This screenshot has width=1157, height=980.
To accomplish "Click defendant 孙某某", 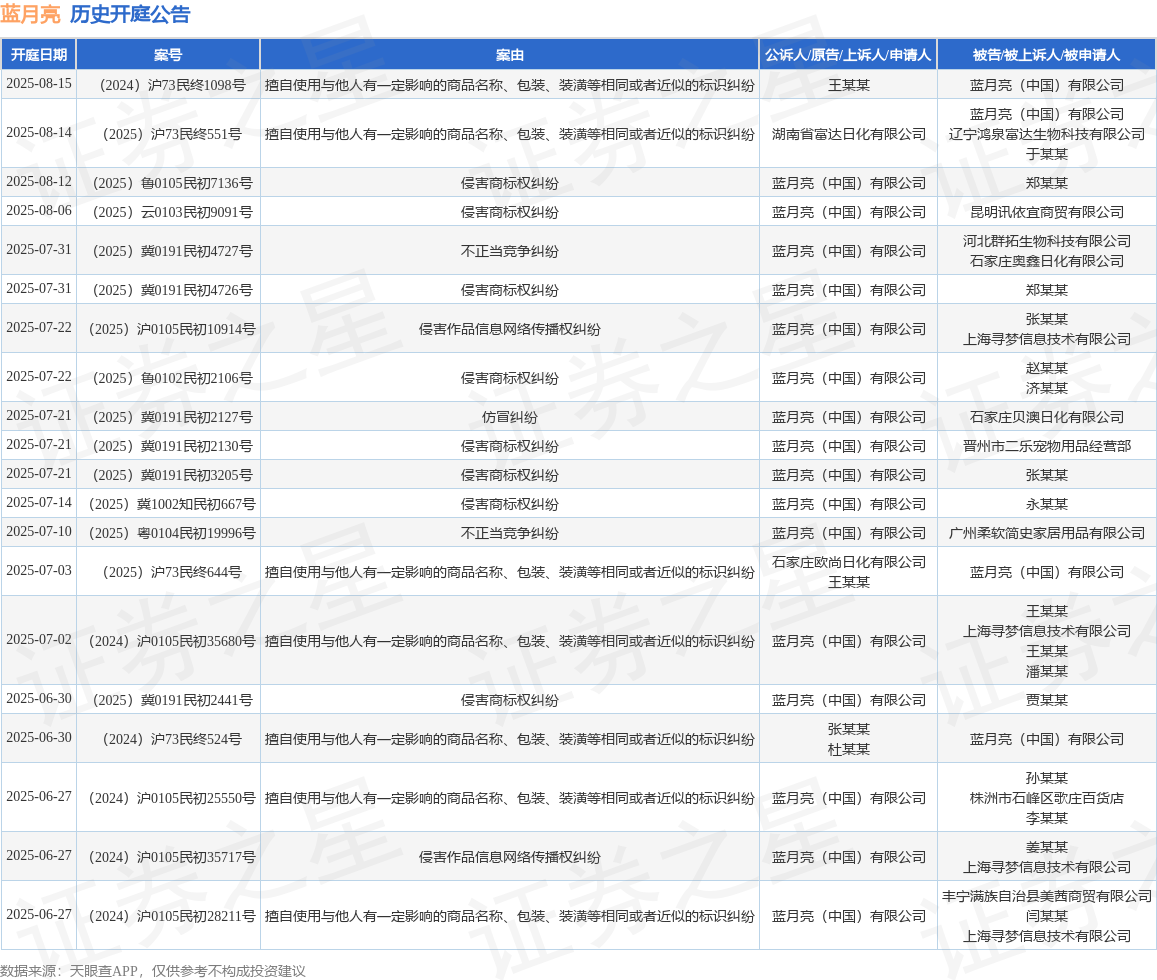I will coord(1046,778).
